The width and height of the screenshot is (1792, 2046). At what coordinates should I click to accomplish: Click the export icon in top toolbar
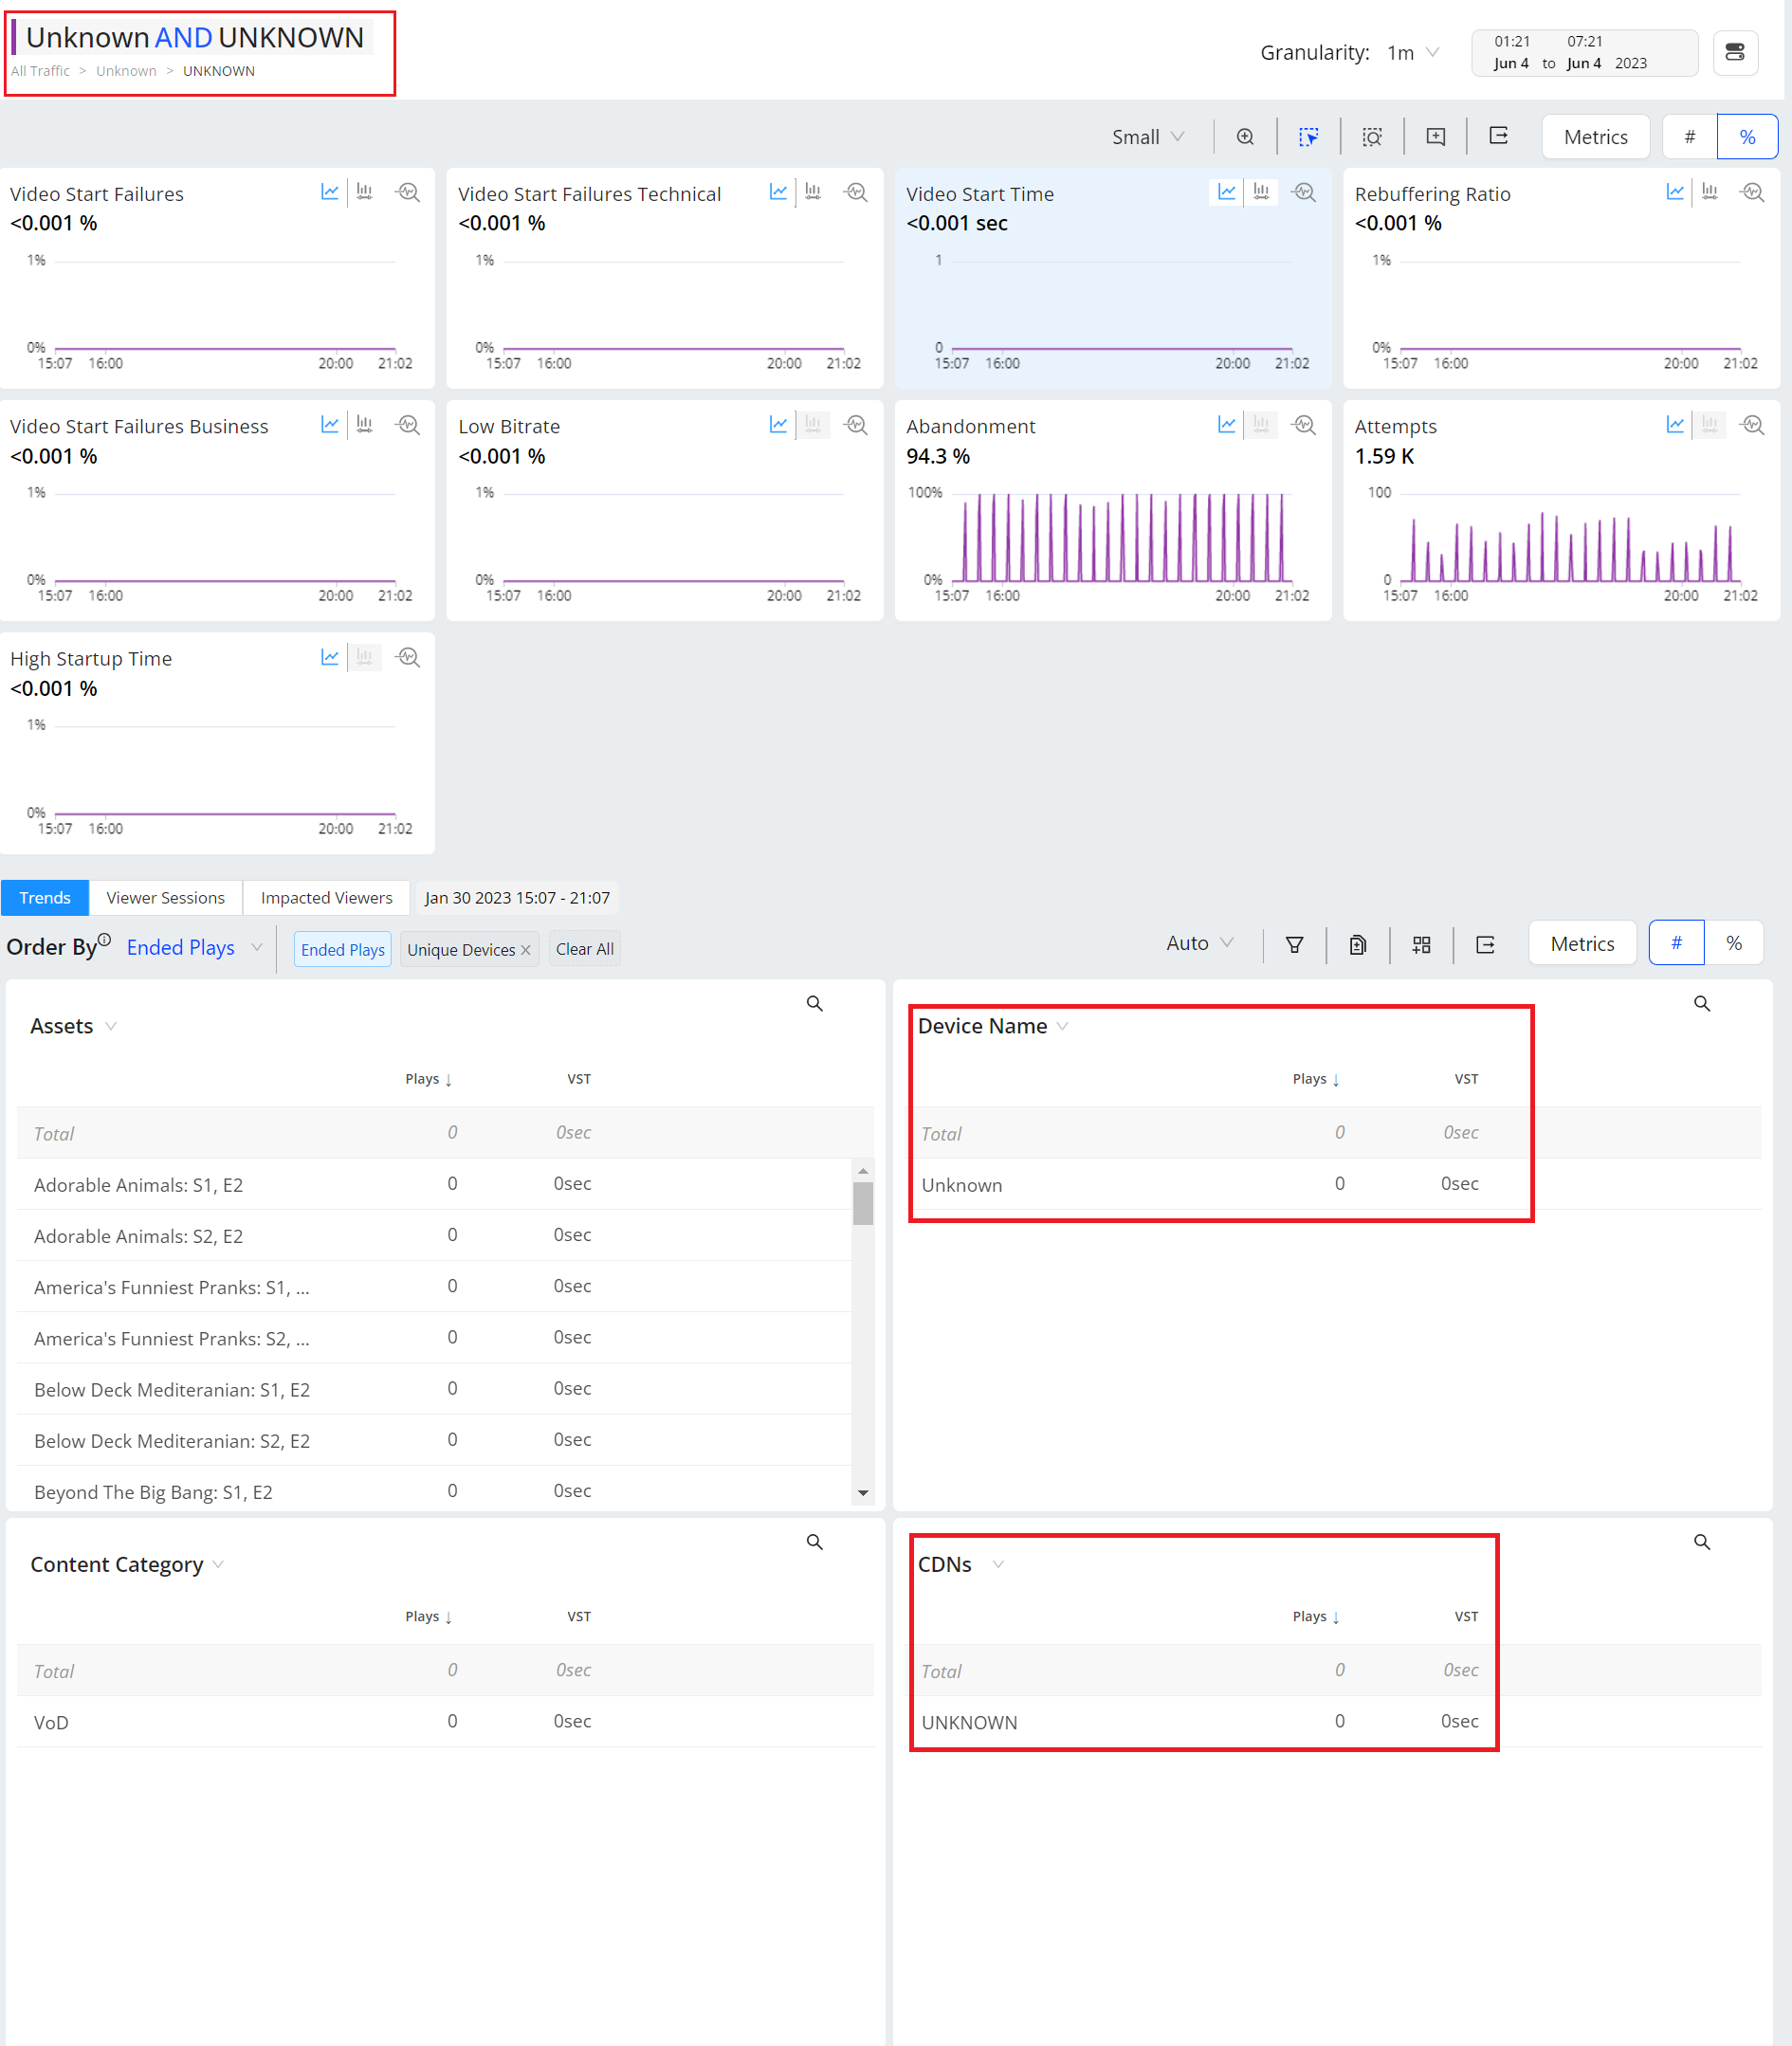[1498, 137]
